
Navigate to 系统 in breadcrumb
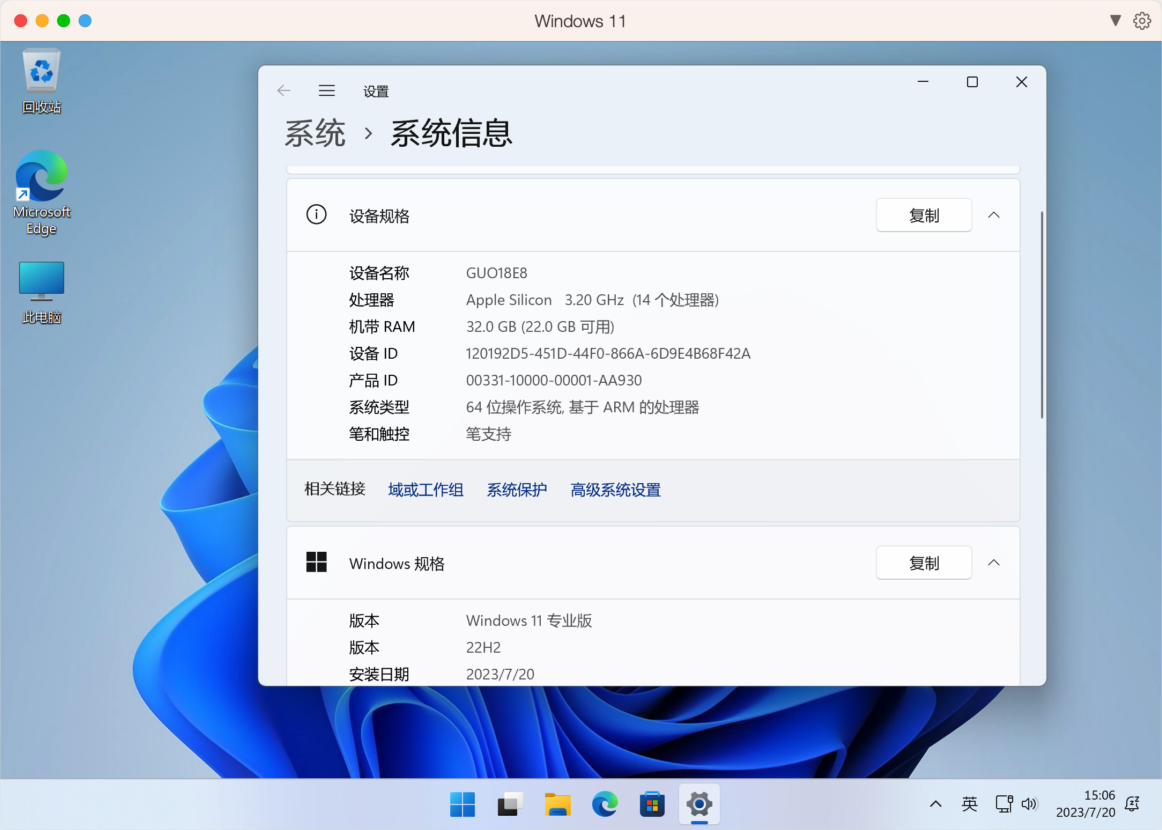tap(315, 133)
